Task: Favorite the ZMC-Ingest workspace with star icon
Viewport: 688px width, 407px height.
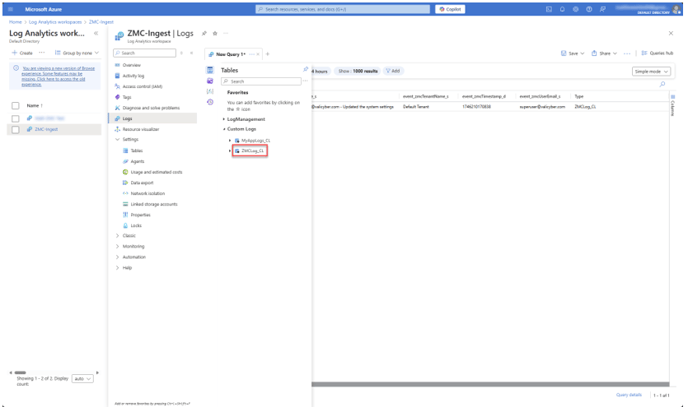Action: point(215,33)
